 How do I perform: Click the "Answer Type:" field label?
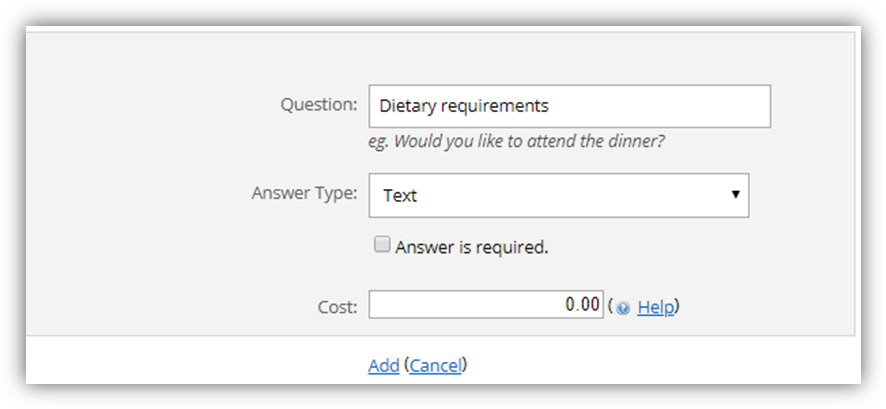click(304, 193)
